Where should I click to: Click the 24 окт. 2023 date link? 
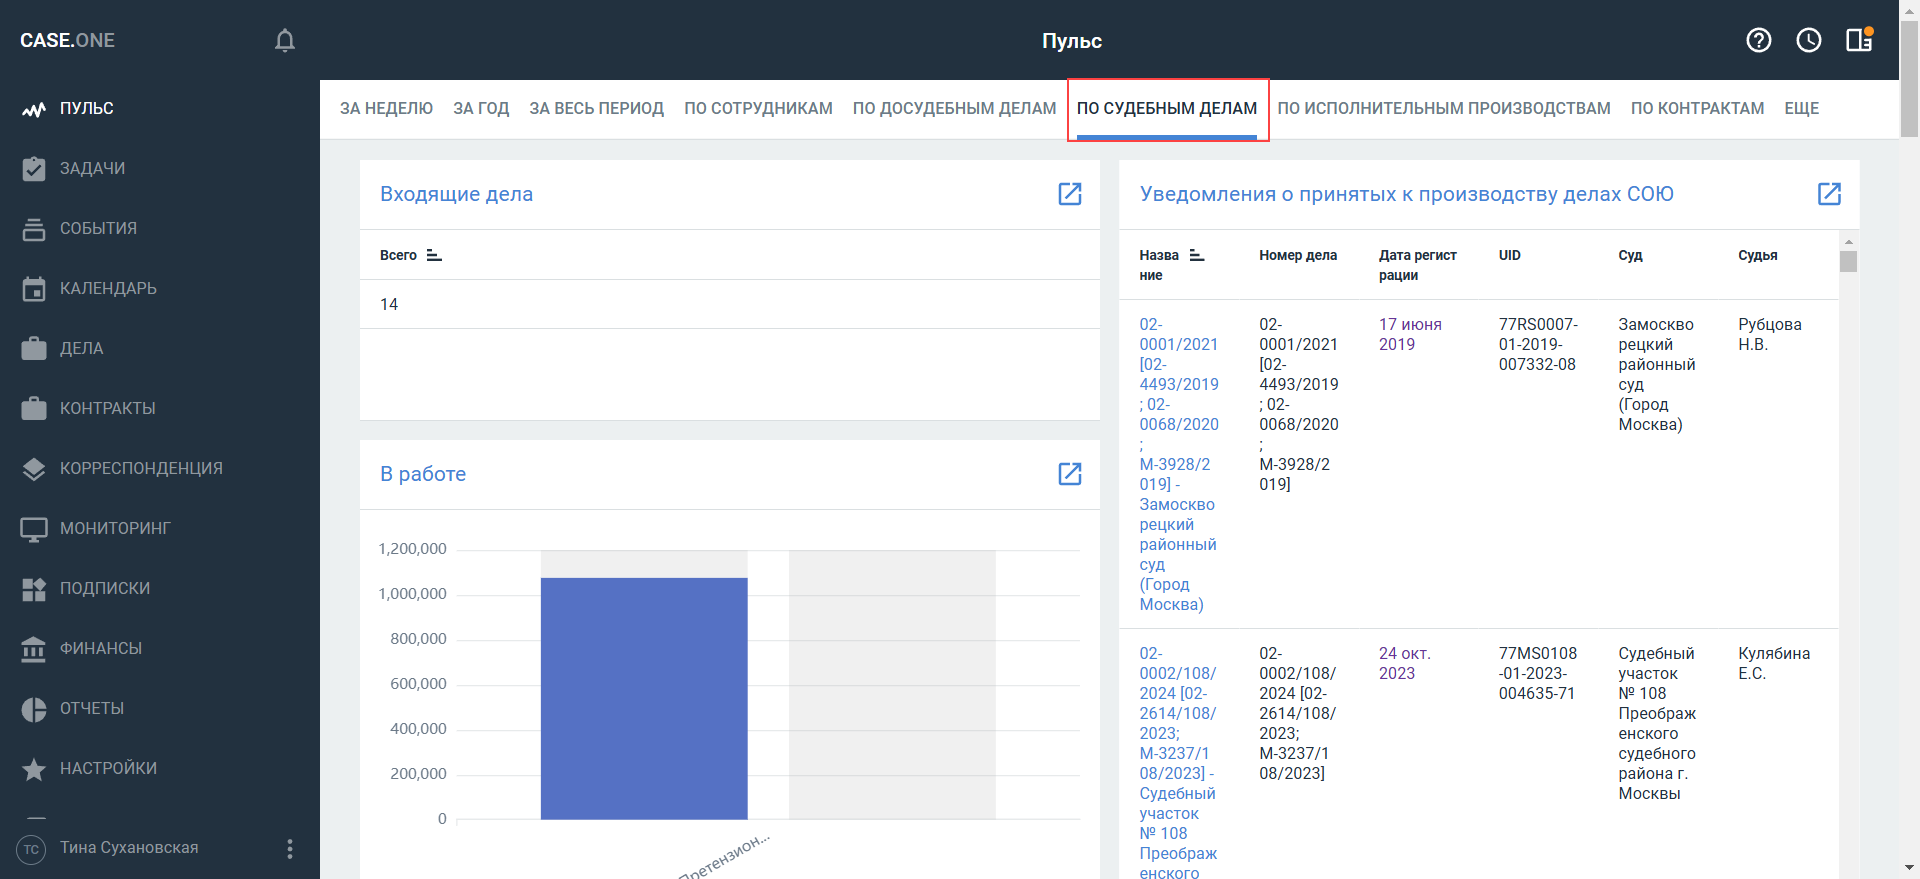click(1405, 663)
